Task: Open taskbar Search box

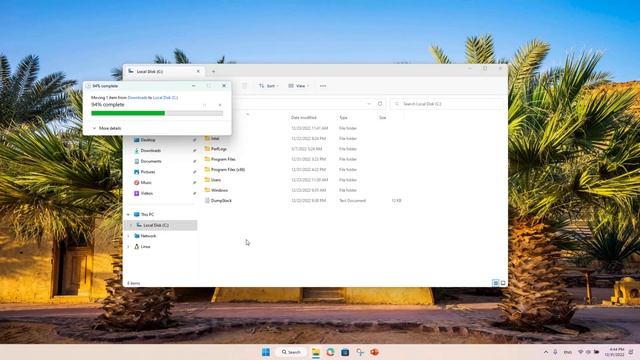Action: (291, 352)
